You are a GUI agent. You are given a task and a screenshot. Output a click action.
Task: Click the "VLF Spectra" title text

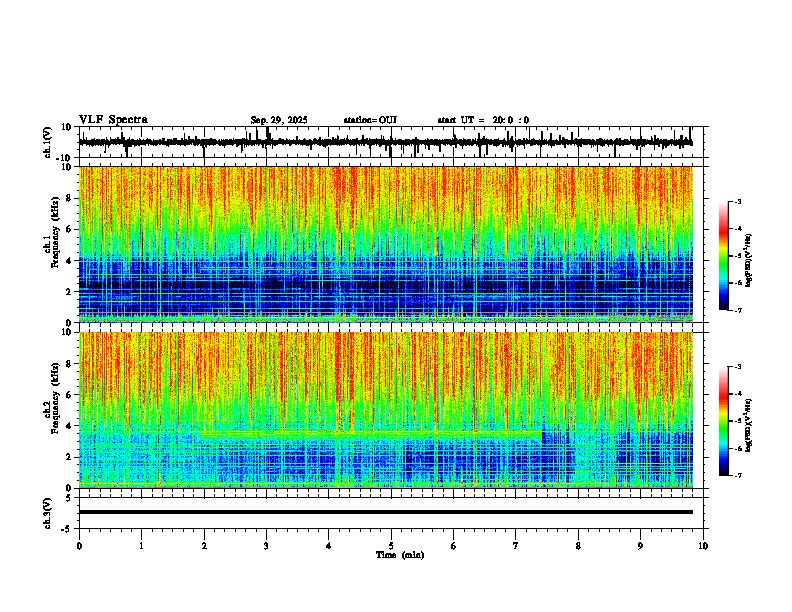click(113, 120)
